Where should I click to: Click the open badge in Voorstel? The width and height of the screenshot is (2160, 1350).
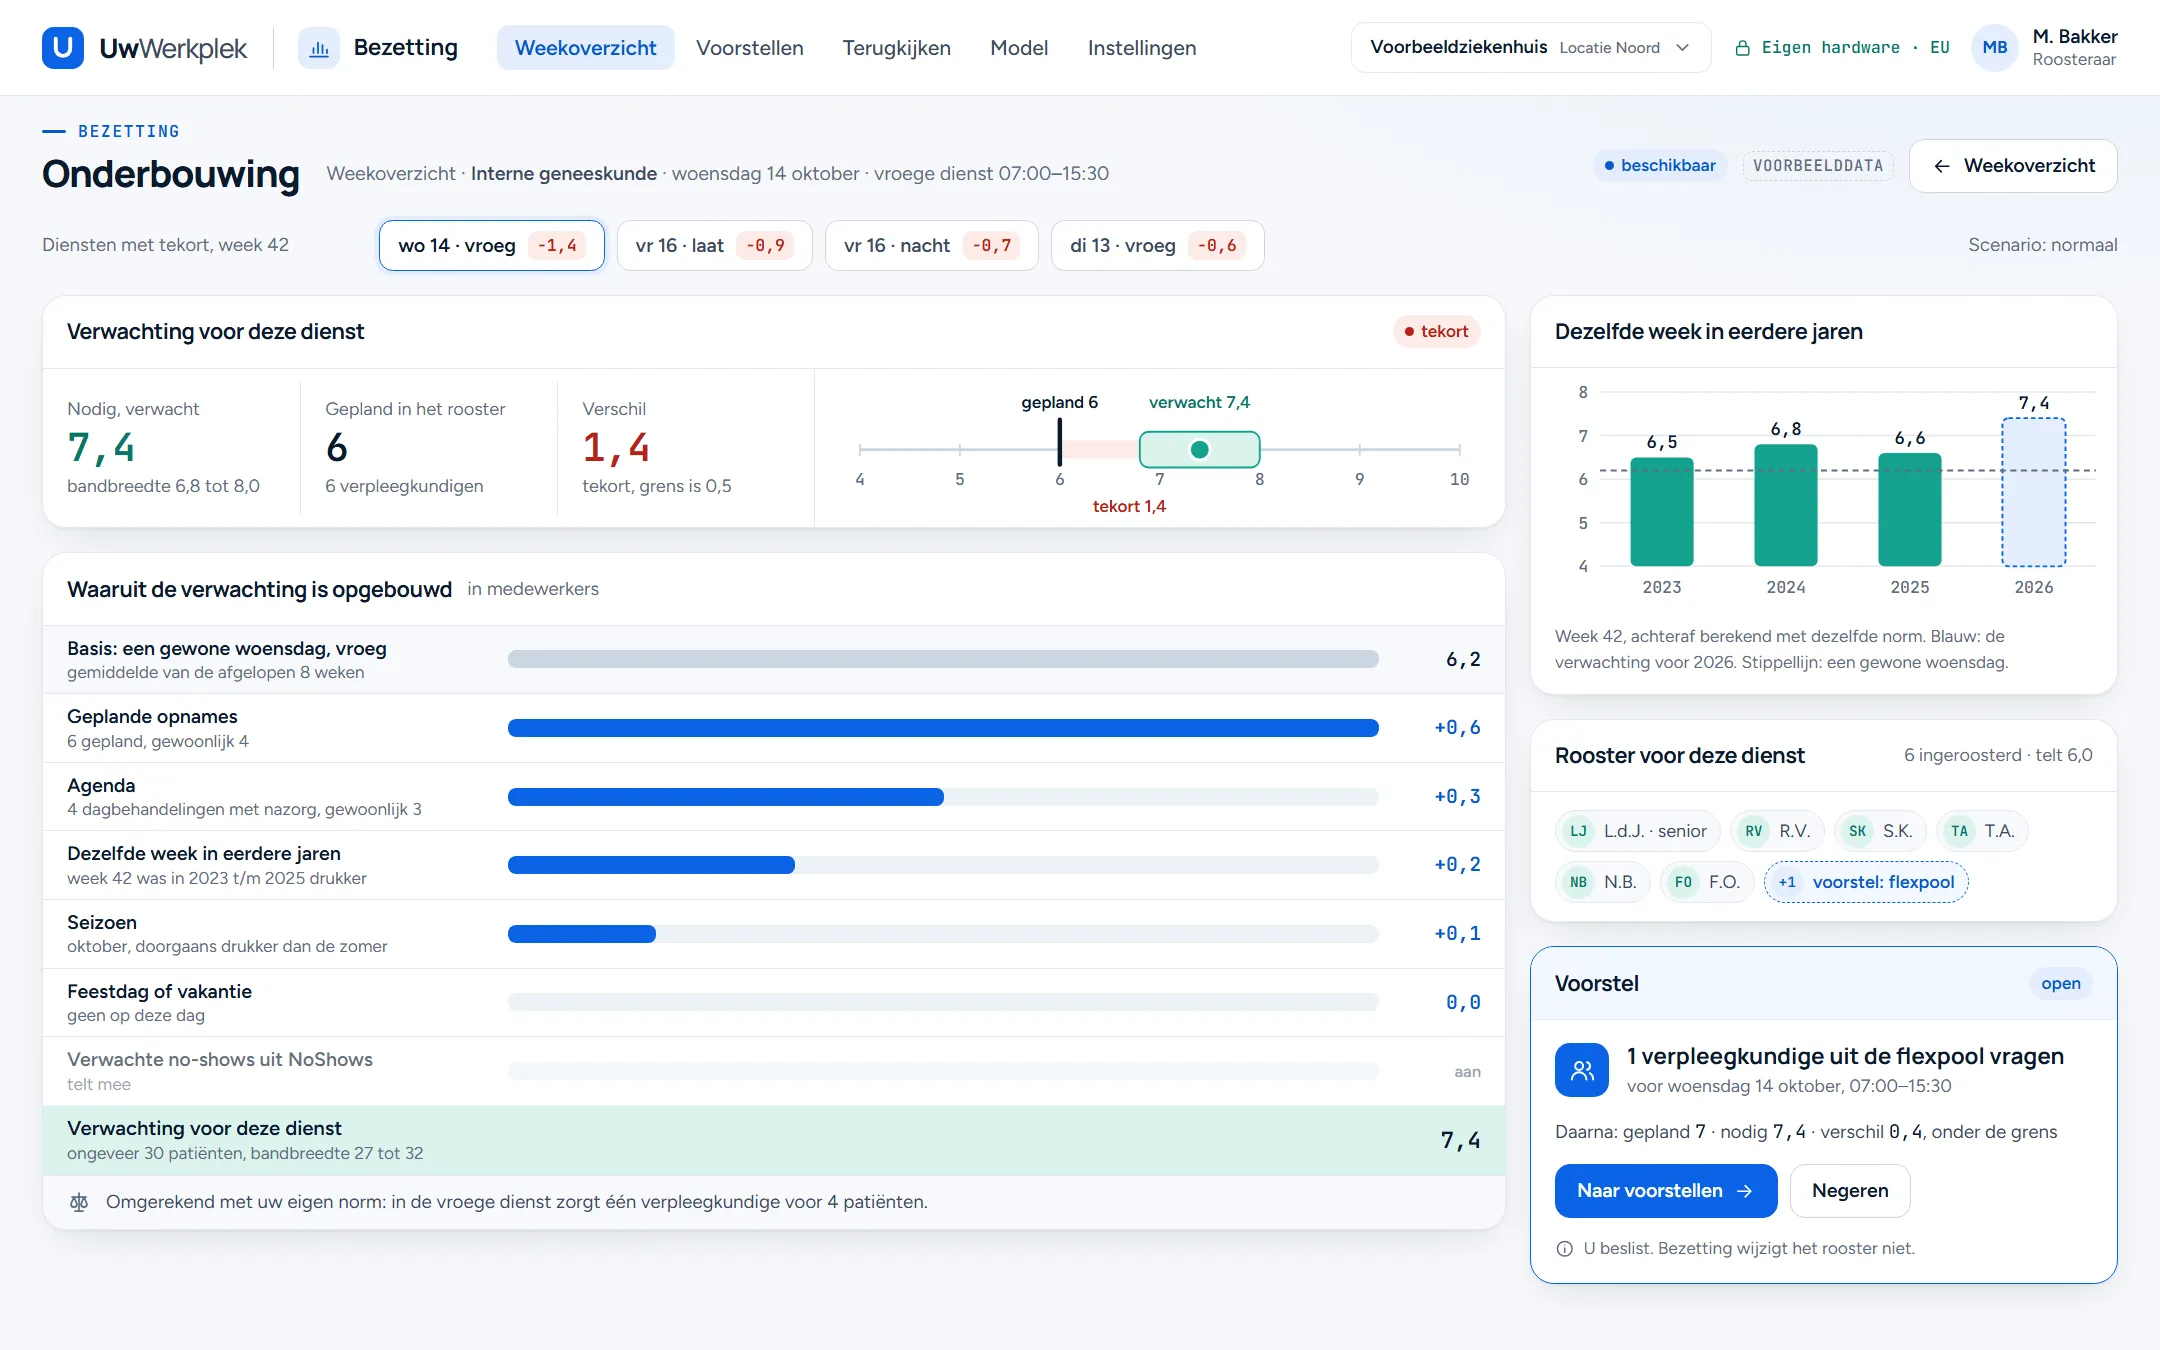pyautogui.click(x=2060, y=984)
